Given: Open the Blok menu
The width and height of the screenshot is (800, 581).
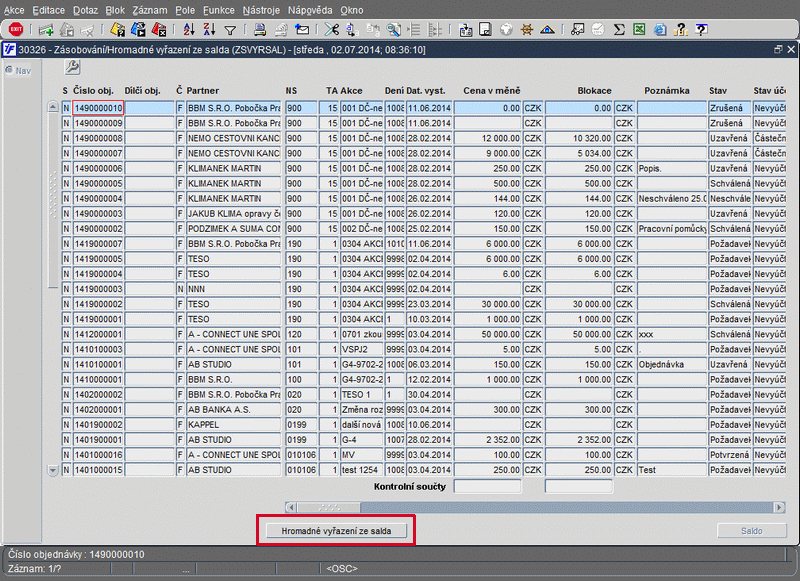Looking at the screenshot, I should [115, 10].
